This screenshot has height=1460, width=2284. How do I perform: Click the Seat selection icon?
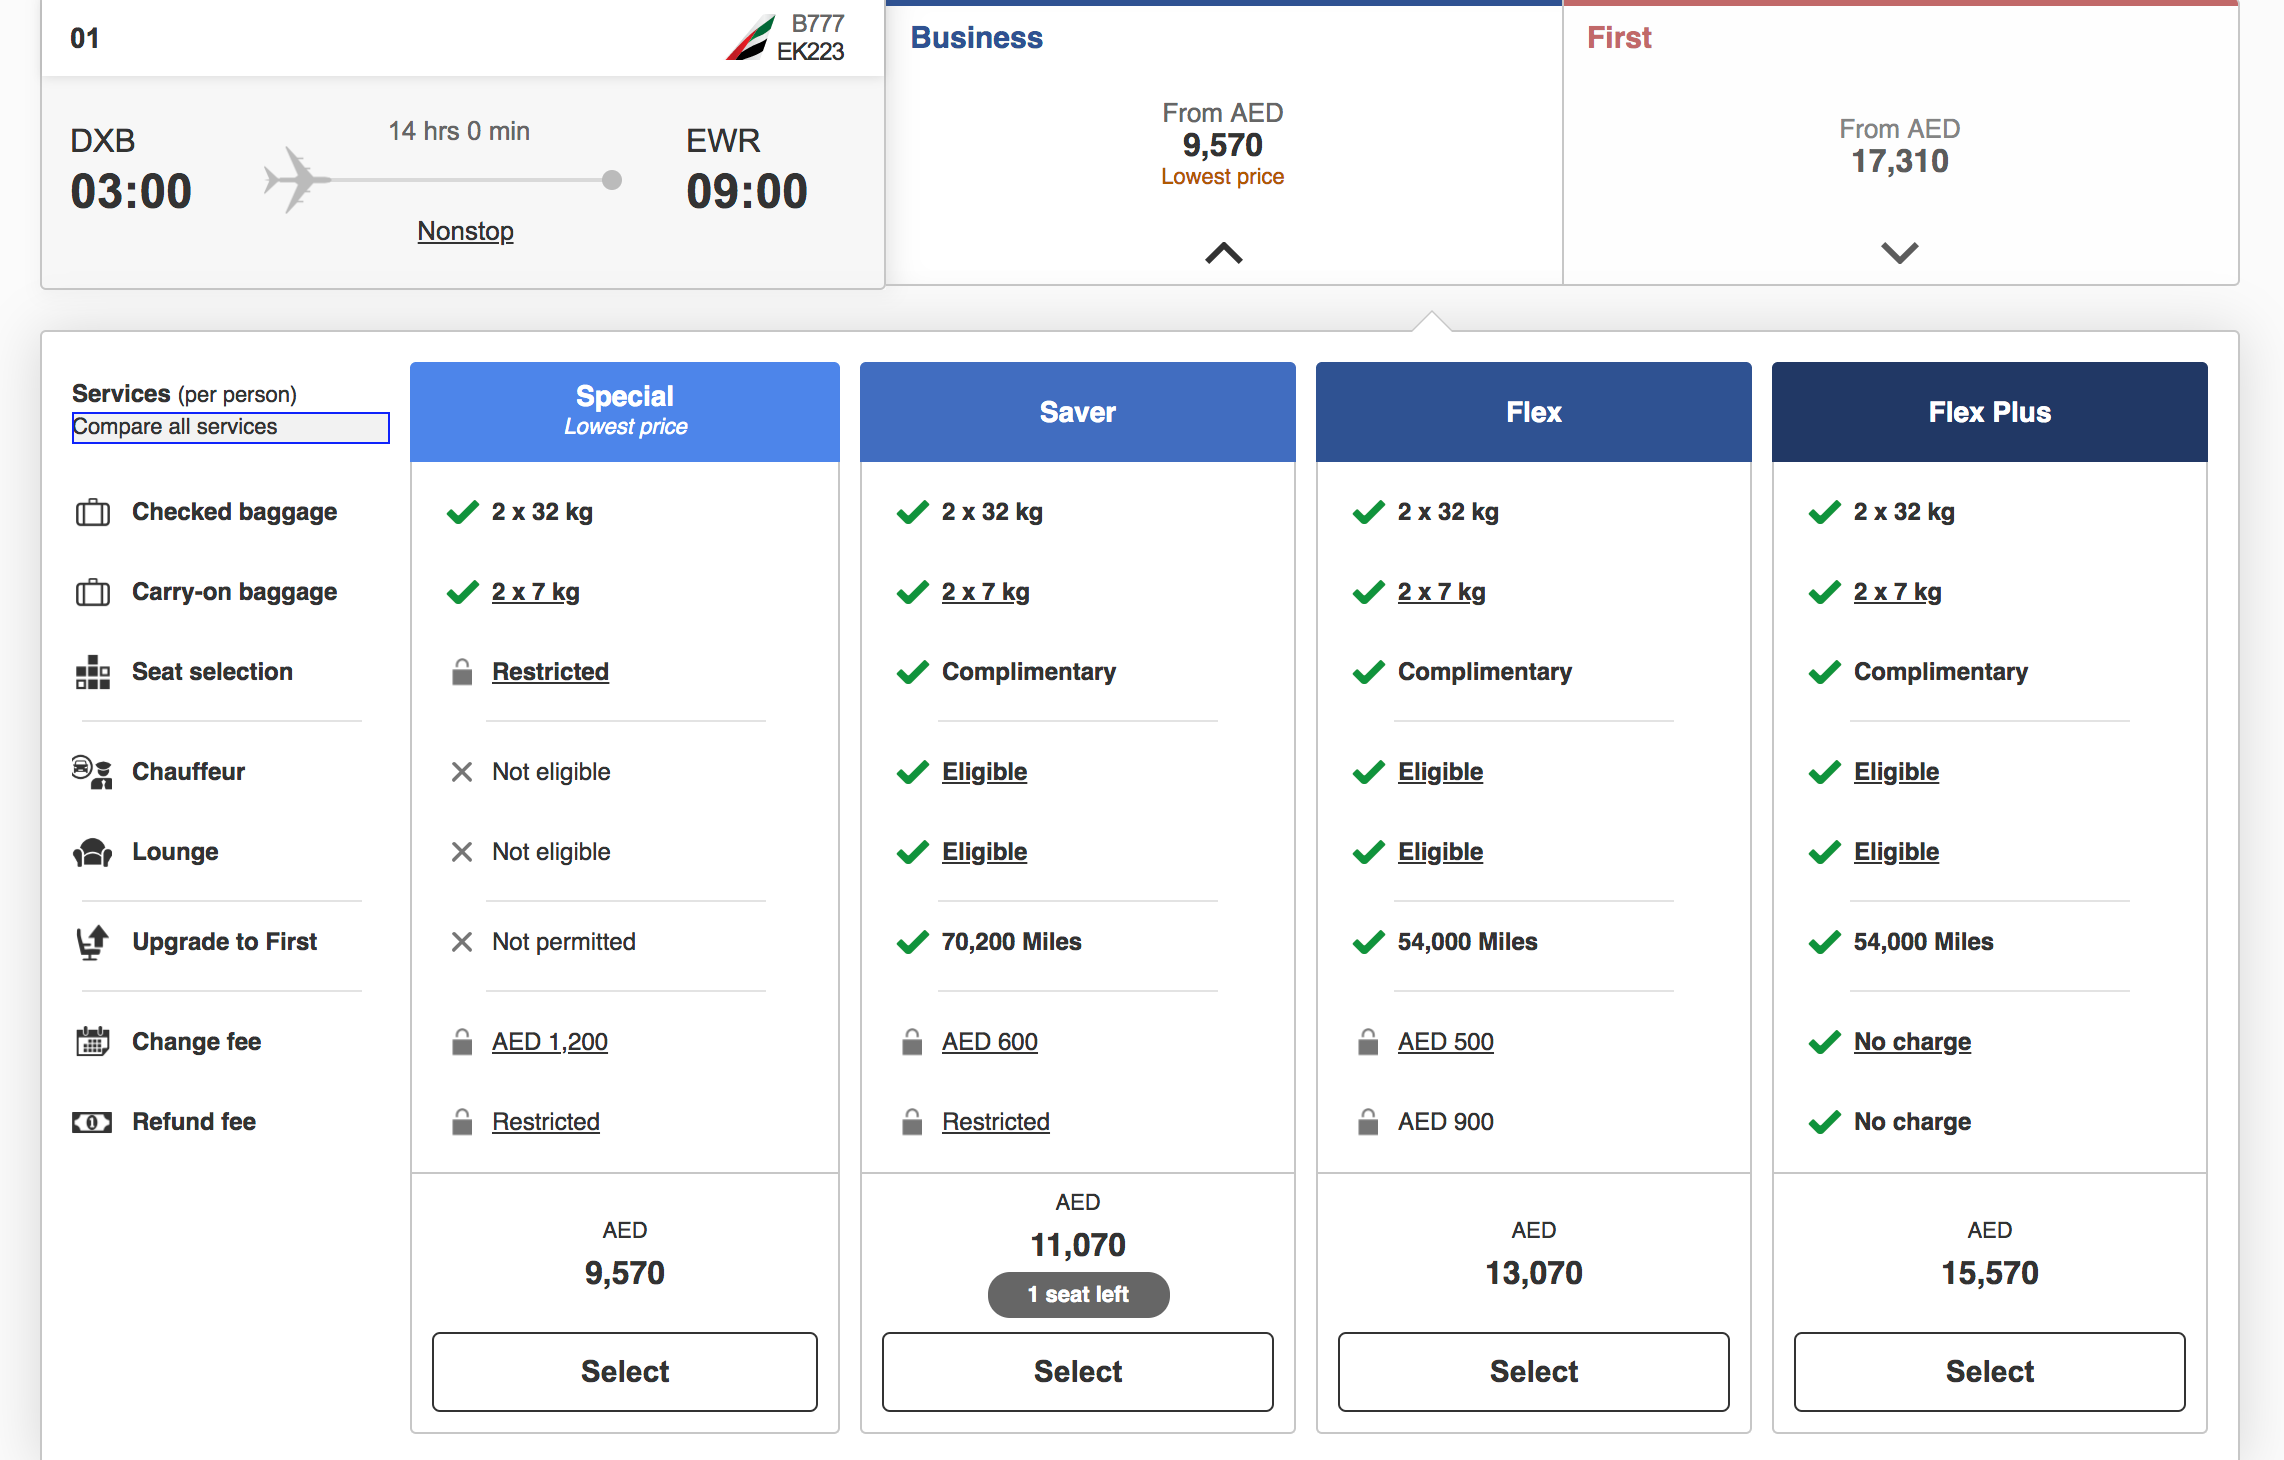click(92, 672)
